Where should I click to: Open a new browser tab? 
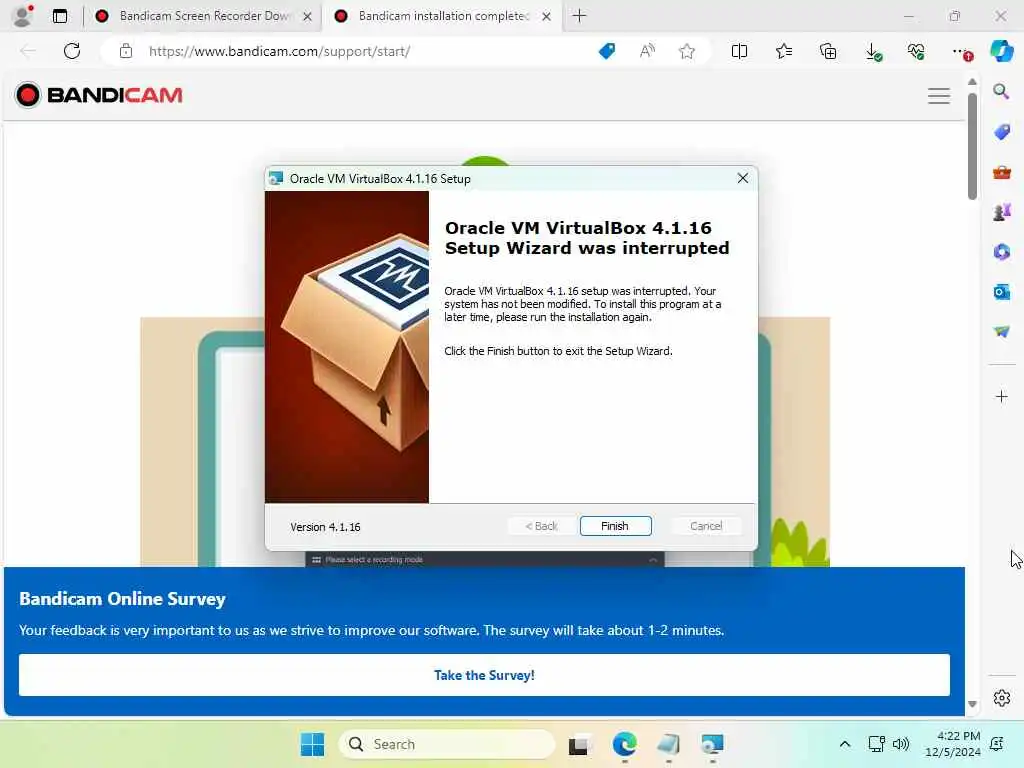579,16
